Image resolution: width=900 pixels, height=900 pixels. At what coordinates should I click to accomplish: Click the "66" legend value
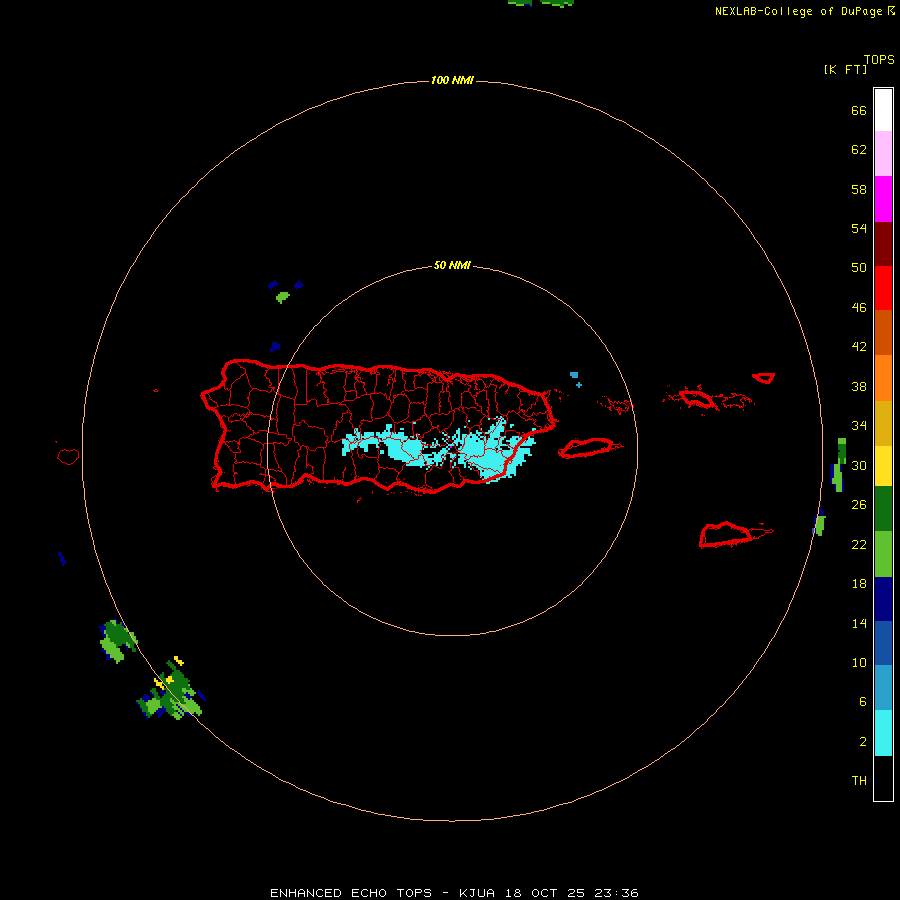(859, 110)
